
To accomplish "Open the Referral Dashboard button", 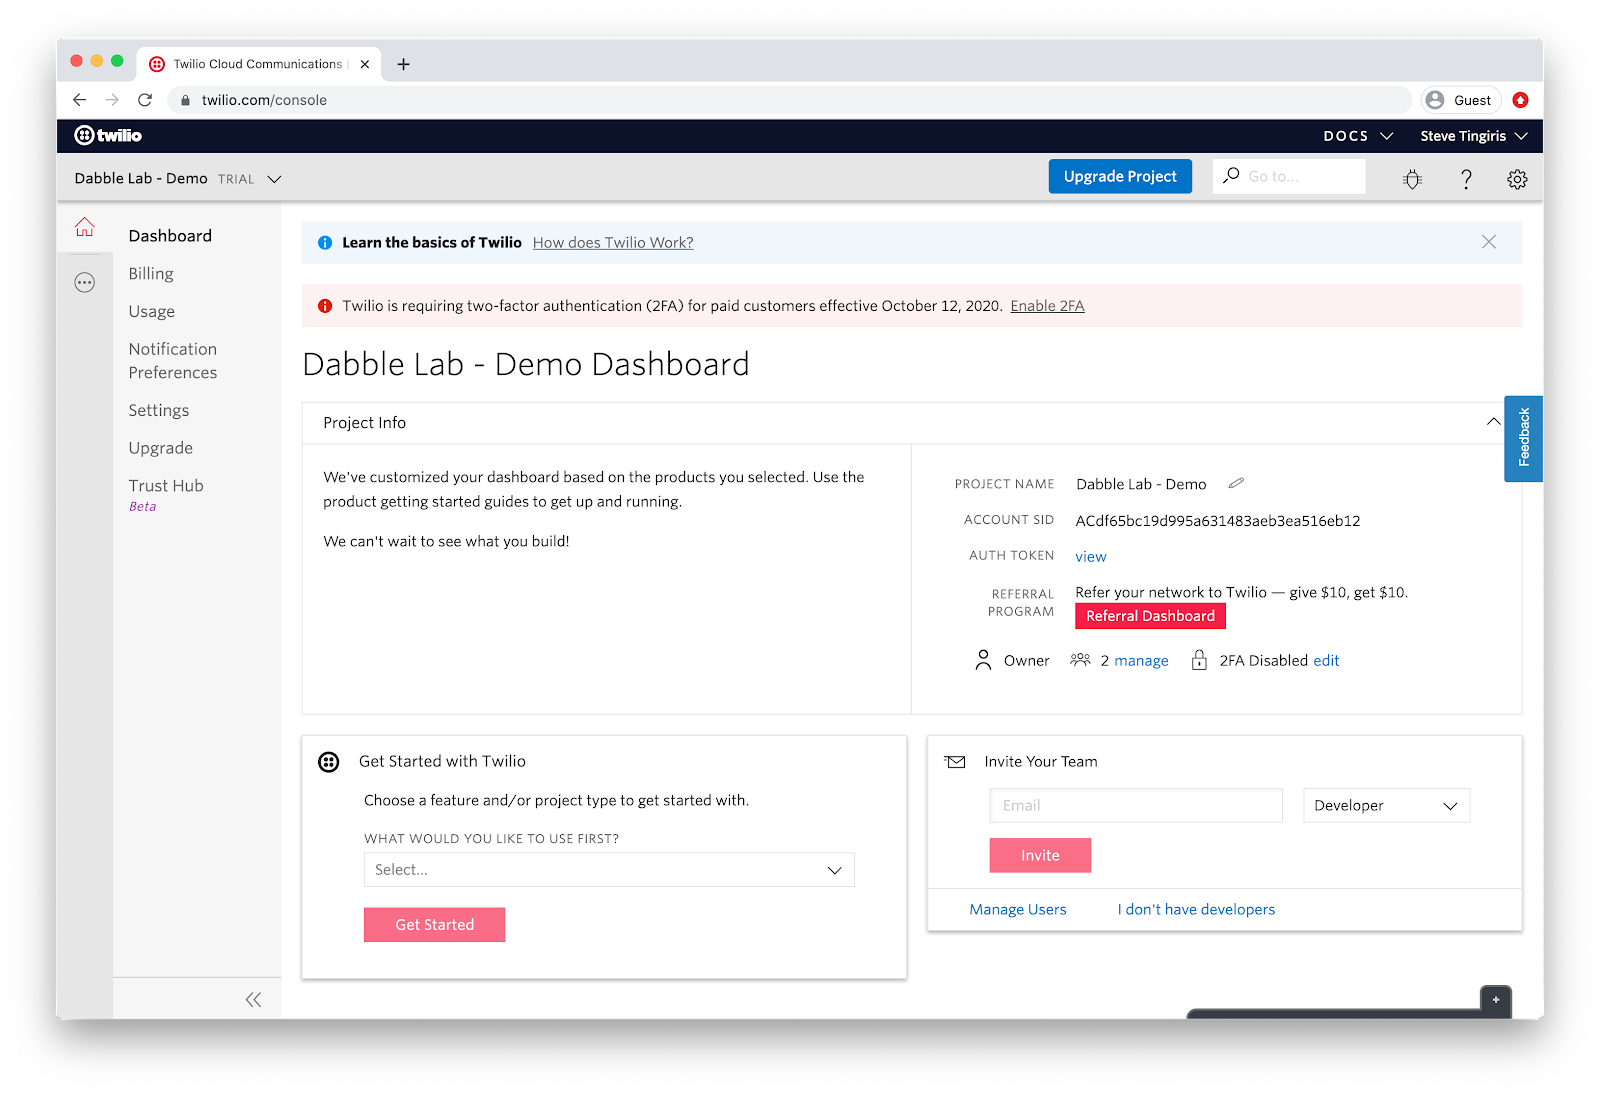I will coord(1150,617).
